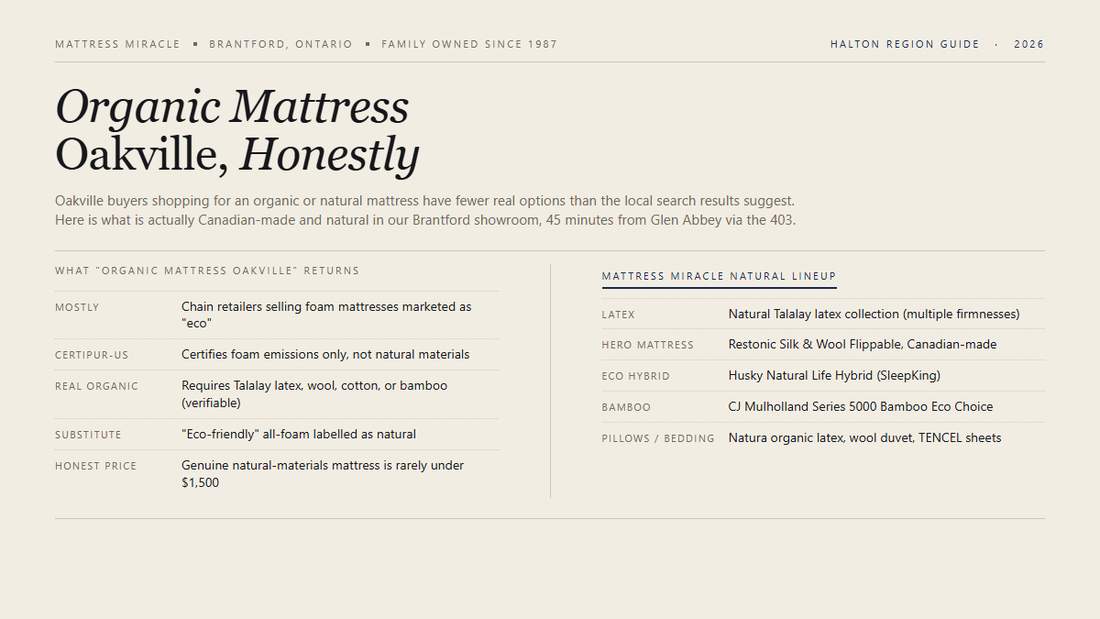This screenshot has height=619, width=1100.
Task: Click the paragraph line starting 'Oakville buyers shopping'
Action: (424, 201)
